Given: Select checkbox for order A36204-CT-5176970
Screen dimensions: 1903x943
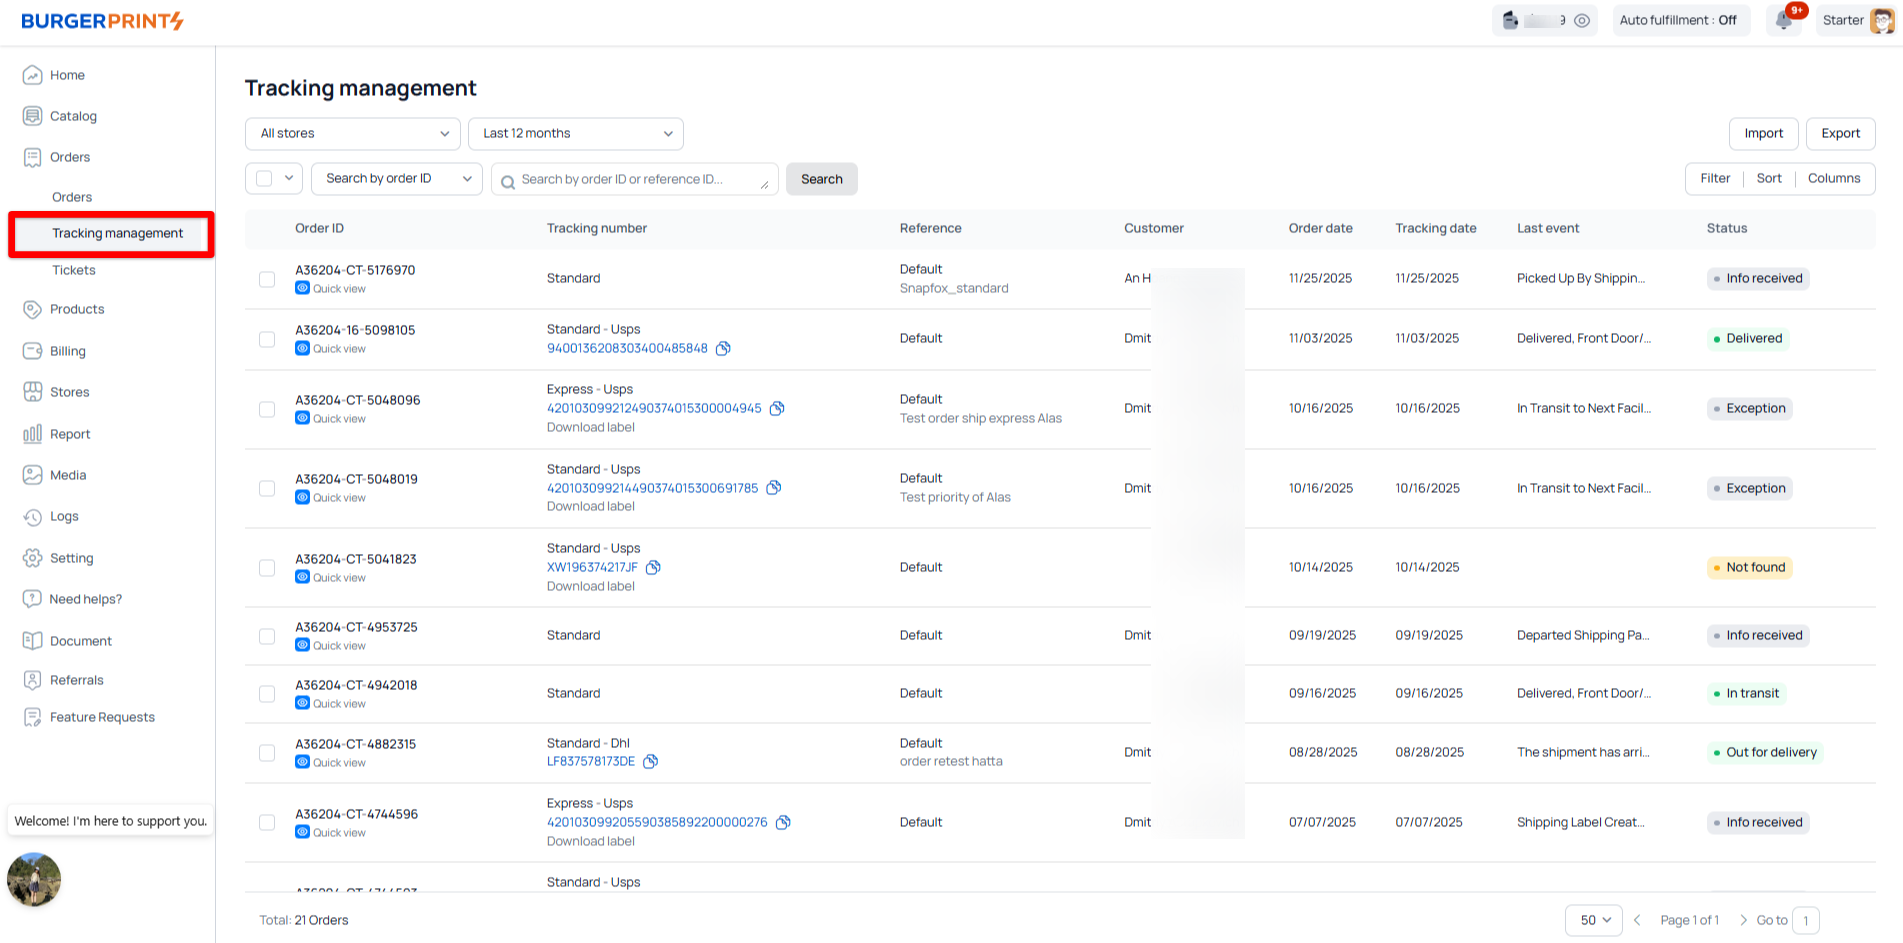Looking at the screenshot, I should click(x=267, y=279).
